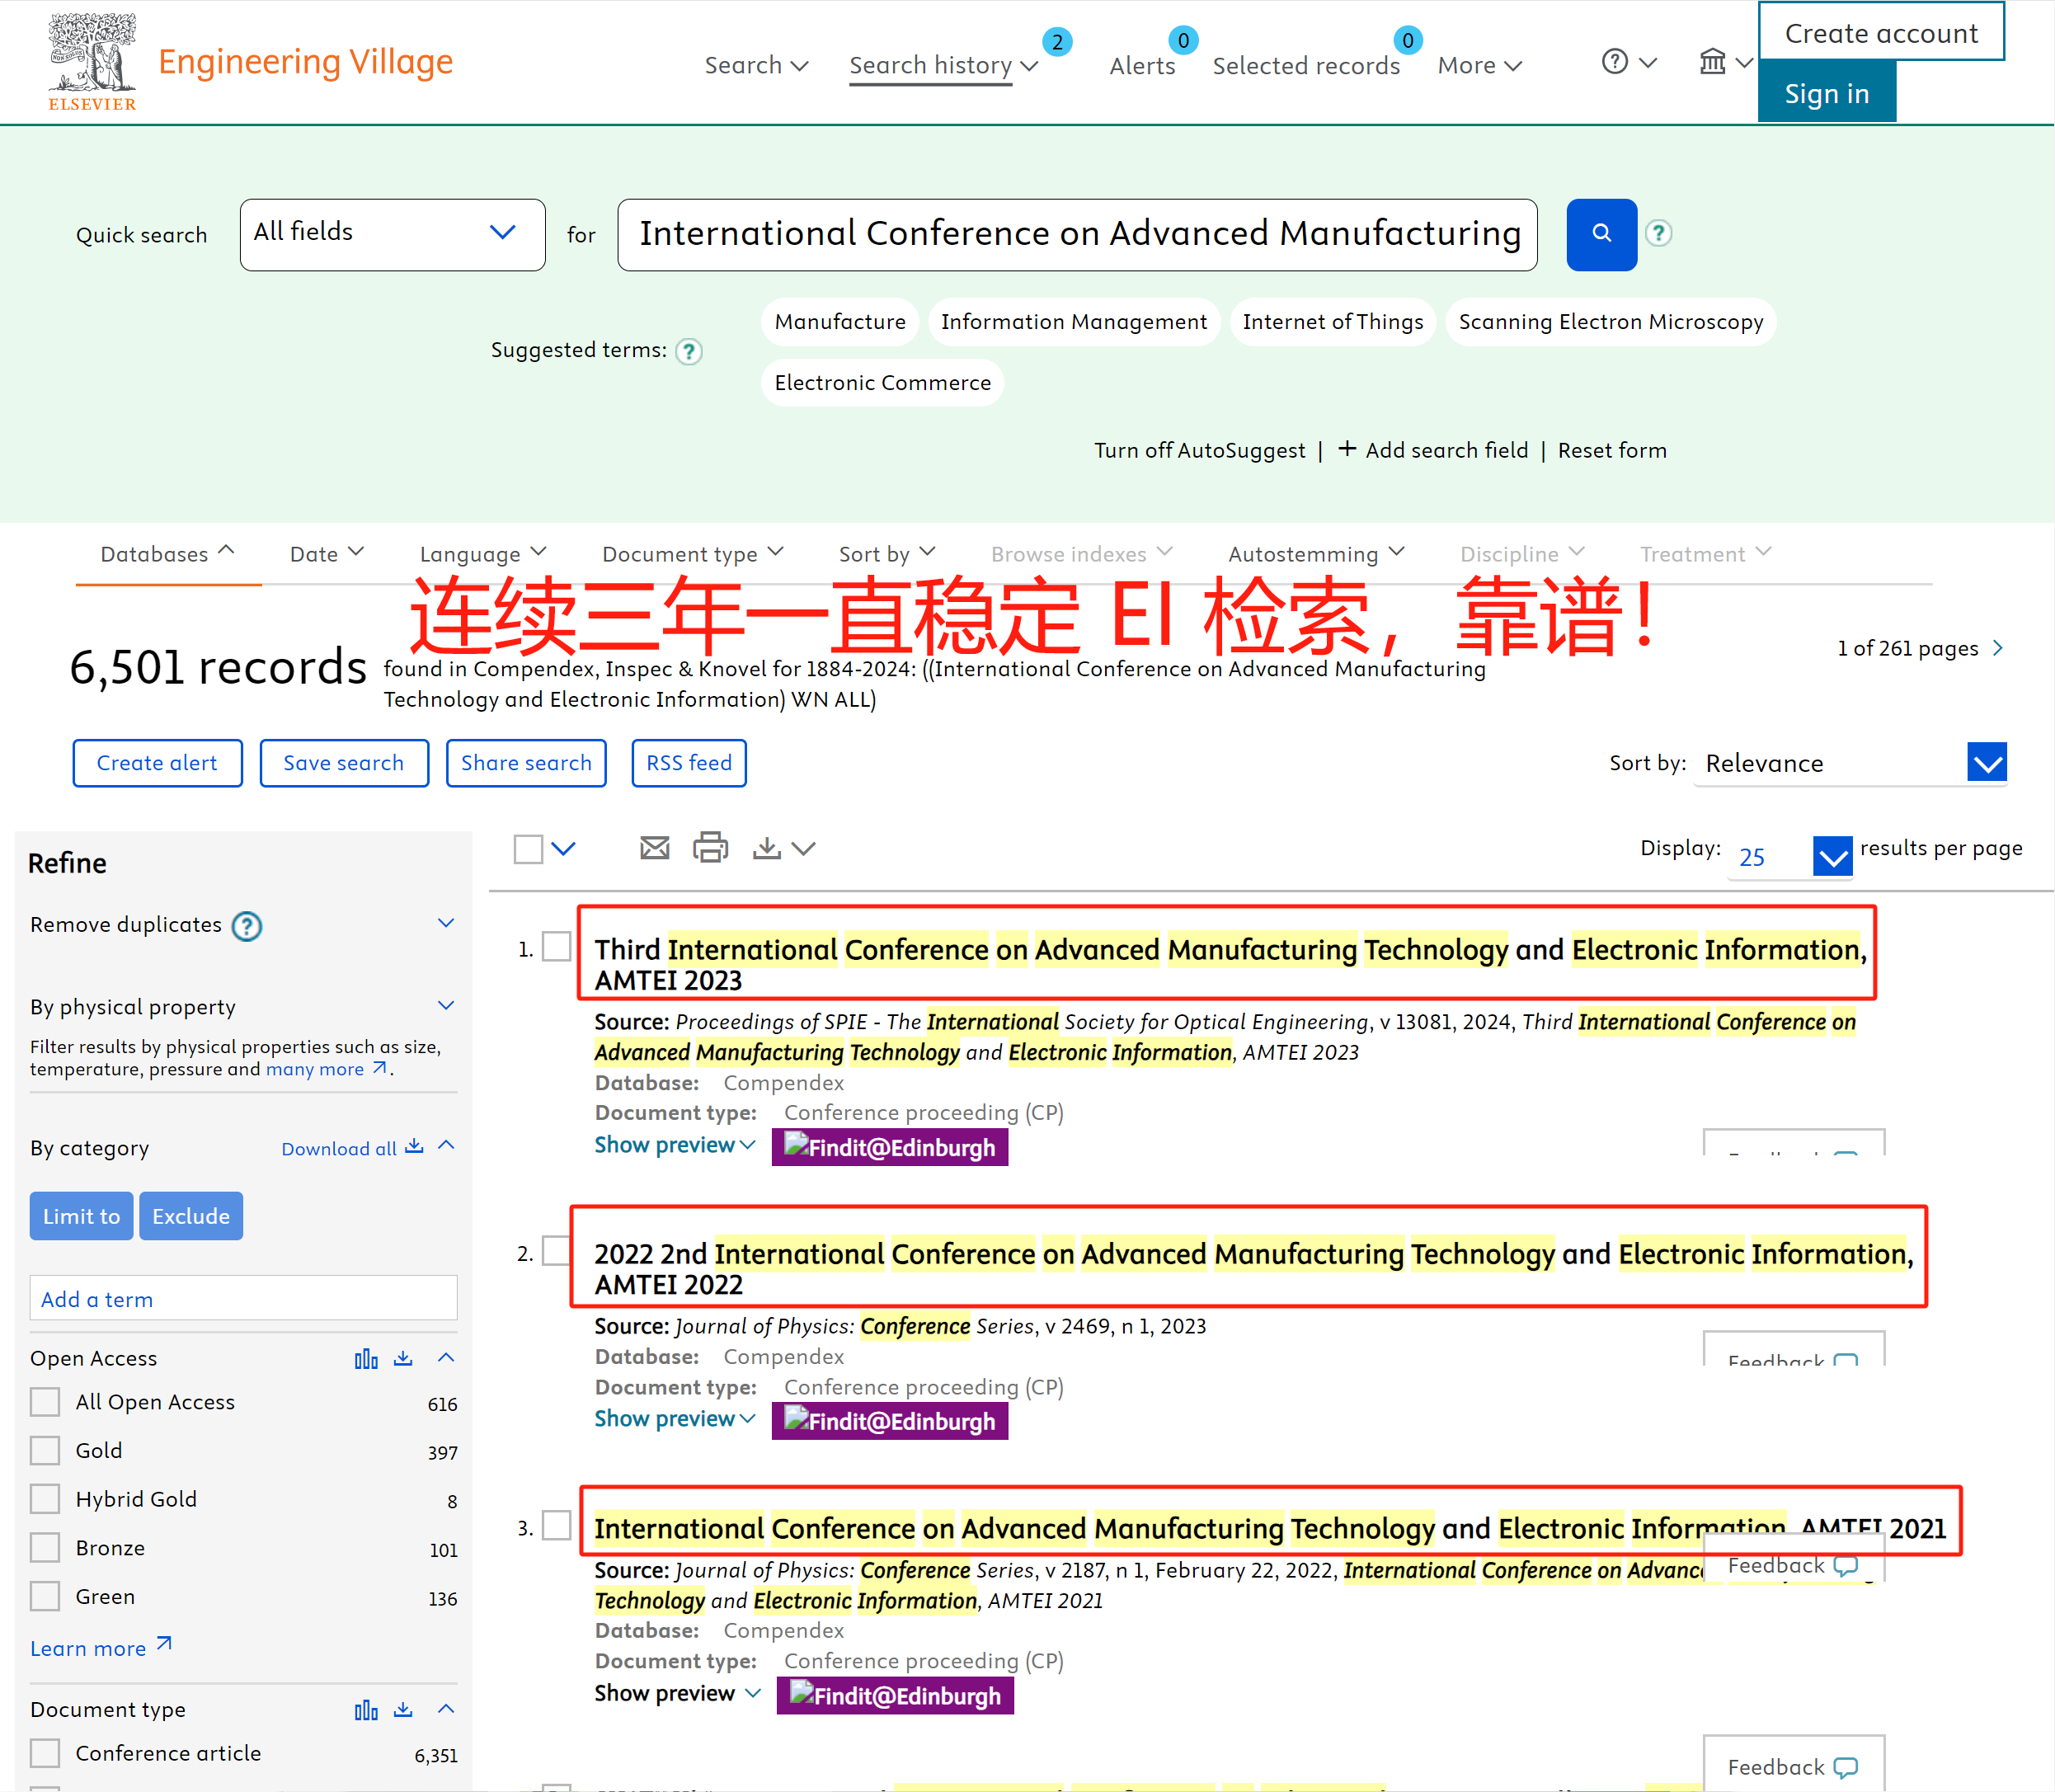2055x1792 pixels.
Task: Select result 1 checkbox for AMTEI 2023
Action: click(556, 946)
